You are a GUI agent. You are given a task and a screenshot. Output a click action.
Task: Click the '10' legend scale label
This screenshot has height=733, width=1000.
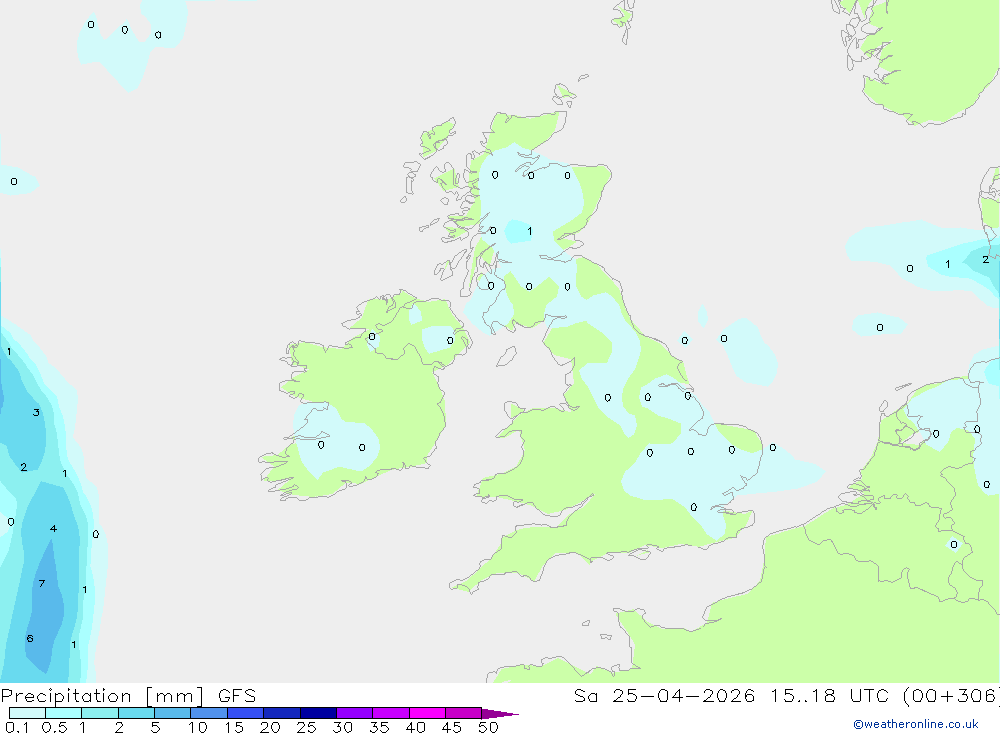point(198,727)
